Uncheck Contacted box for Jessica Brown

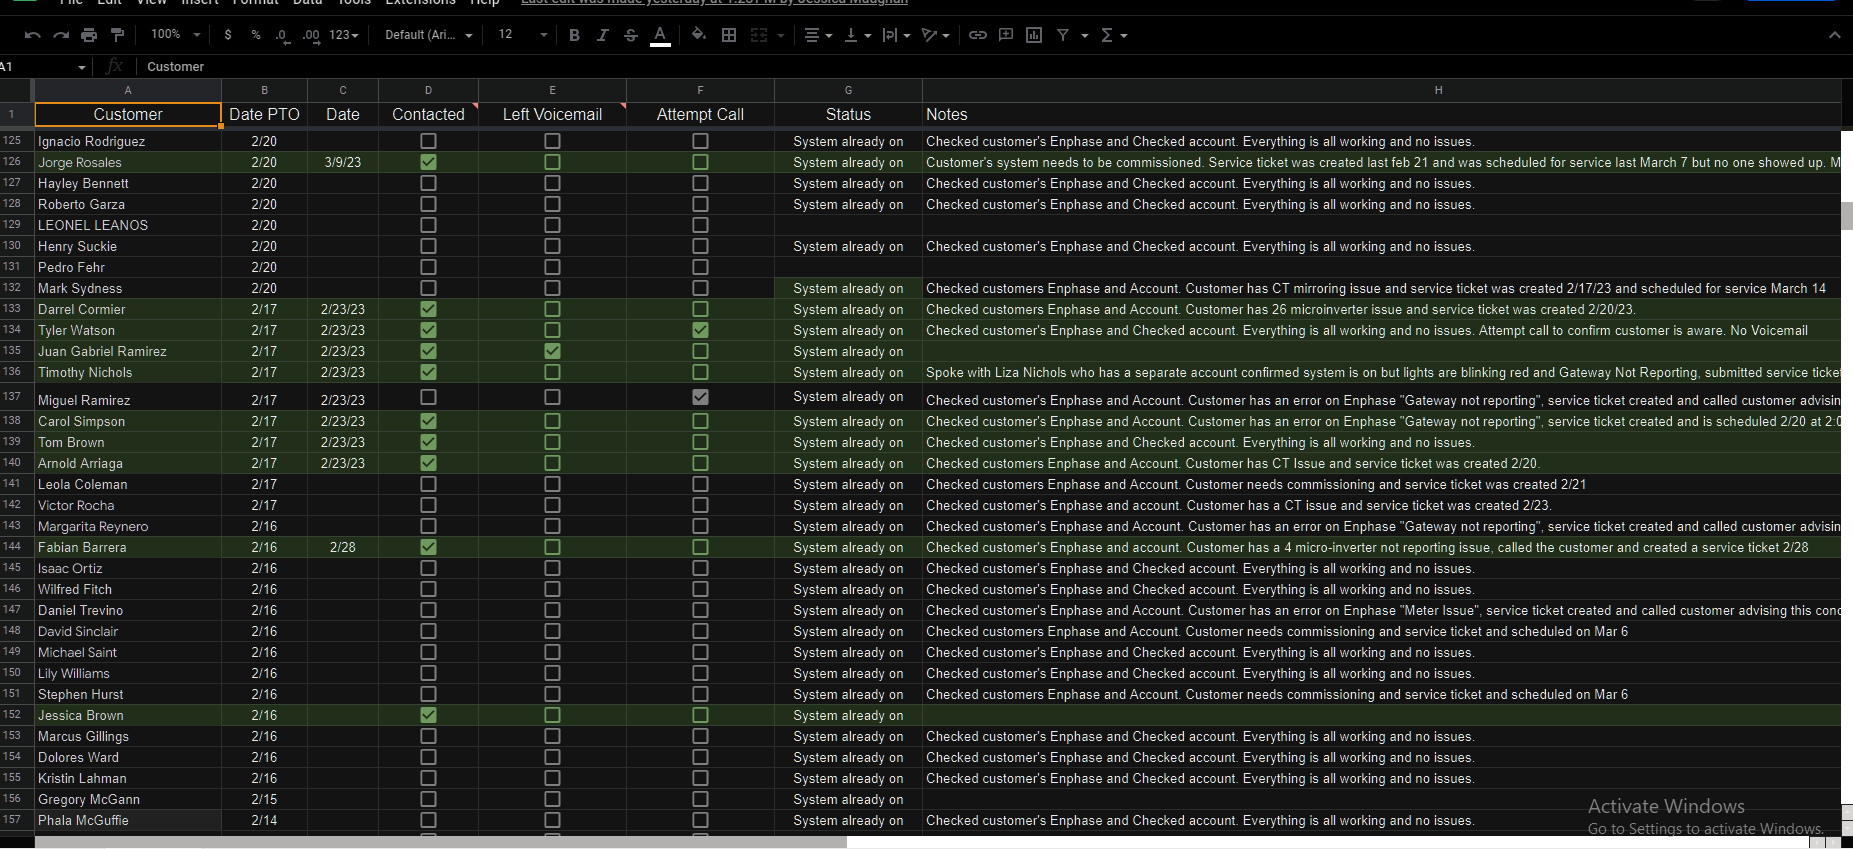point(428,715)
